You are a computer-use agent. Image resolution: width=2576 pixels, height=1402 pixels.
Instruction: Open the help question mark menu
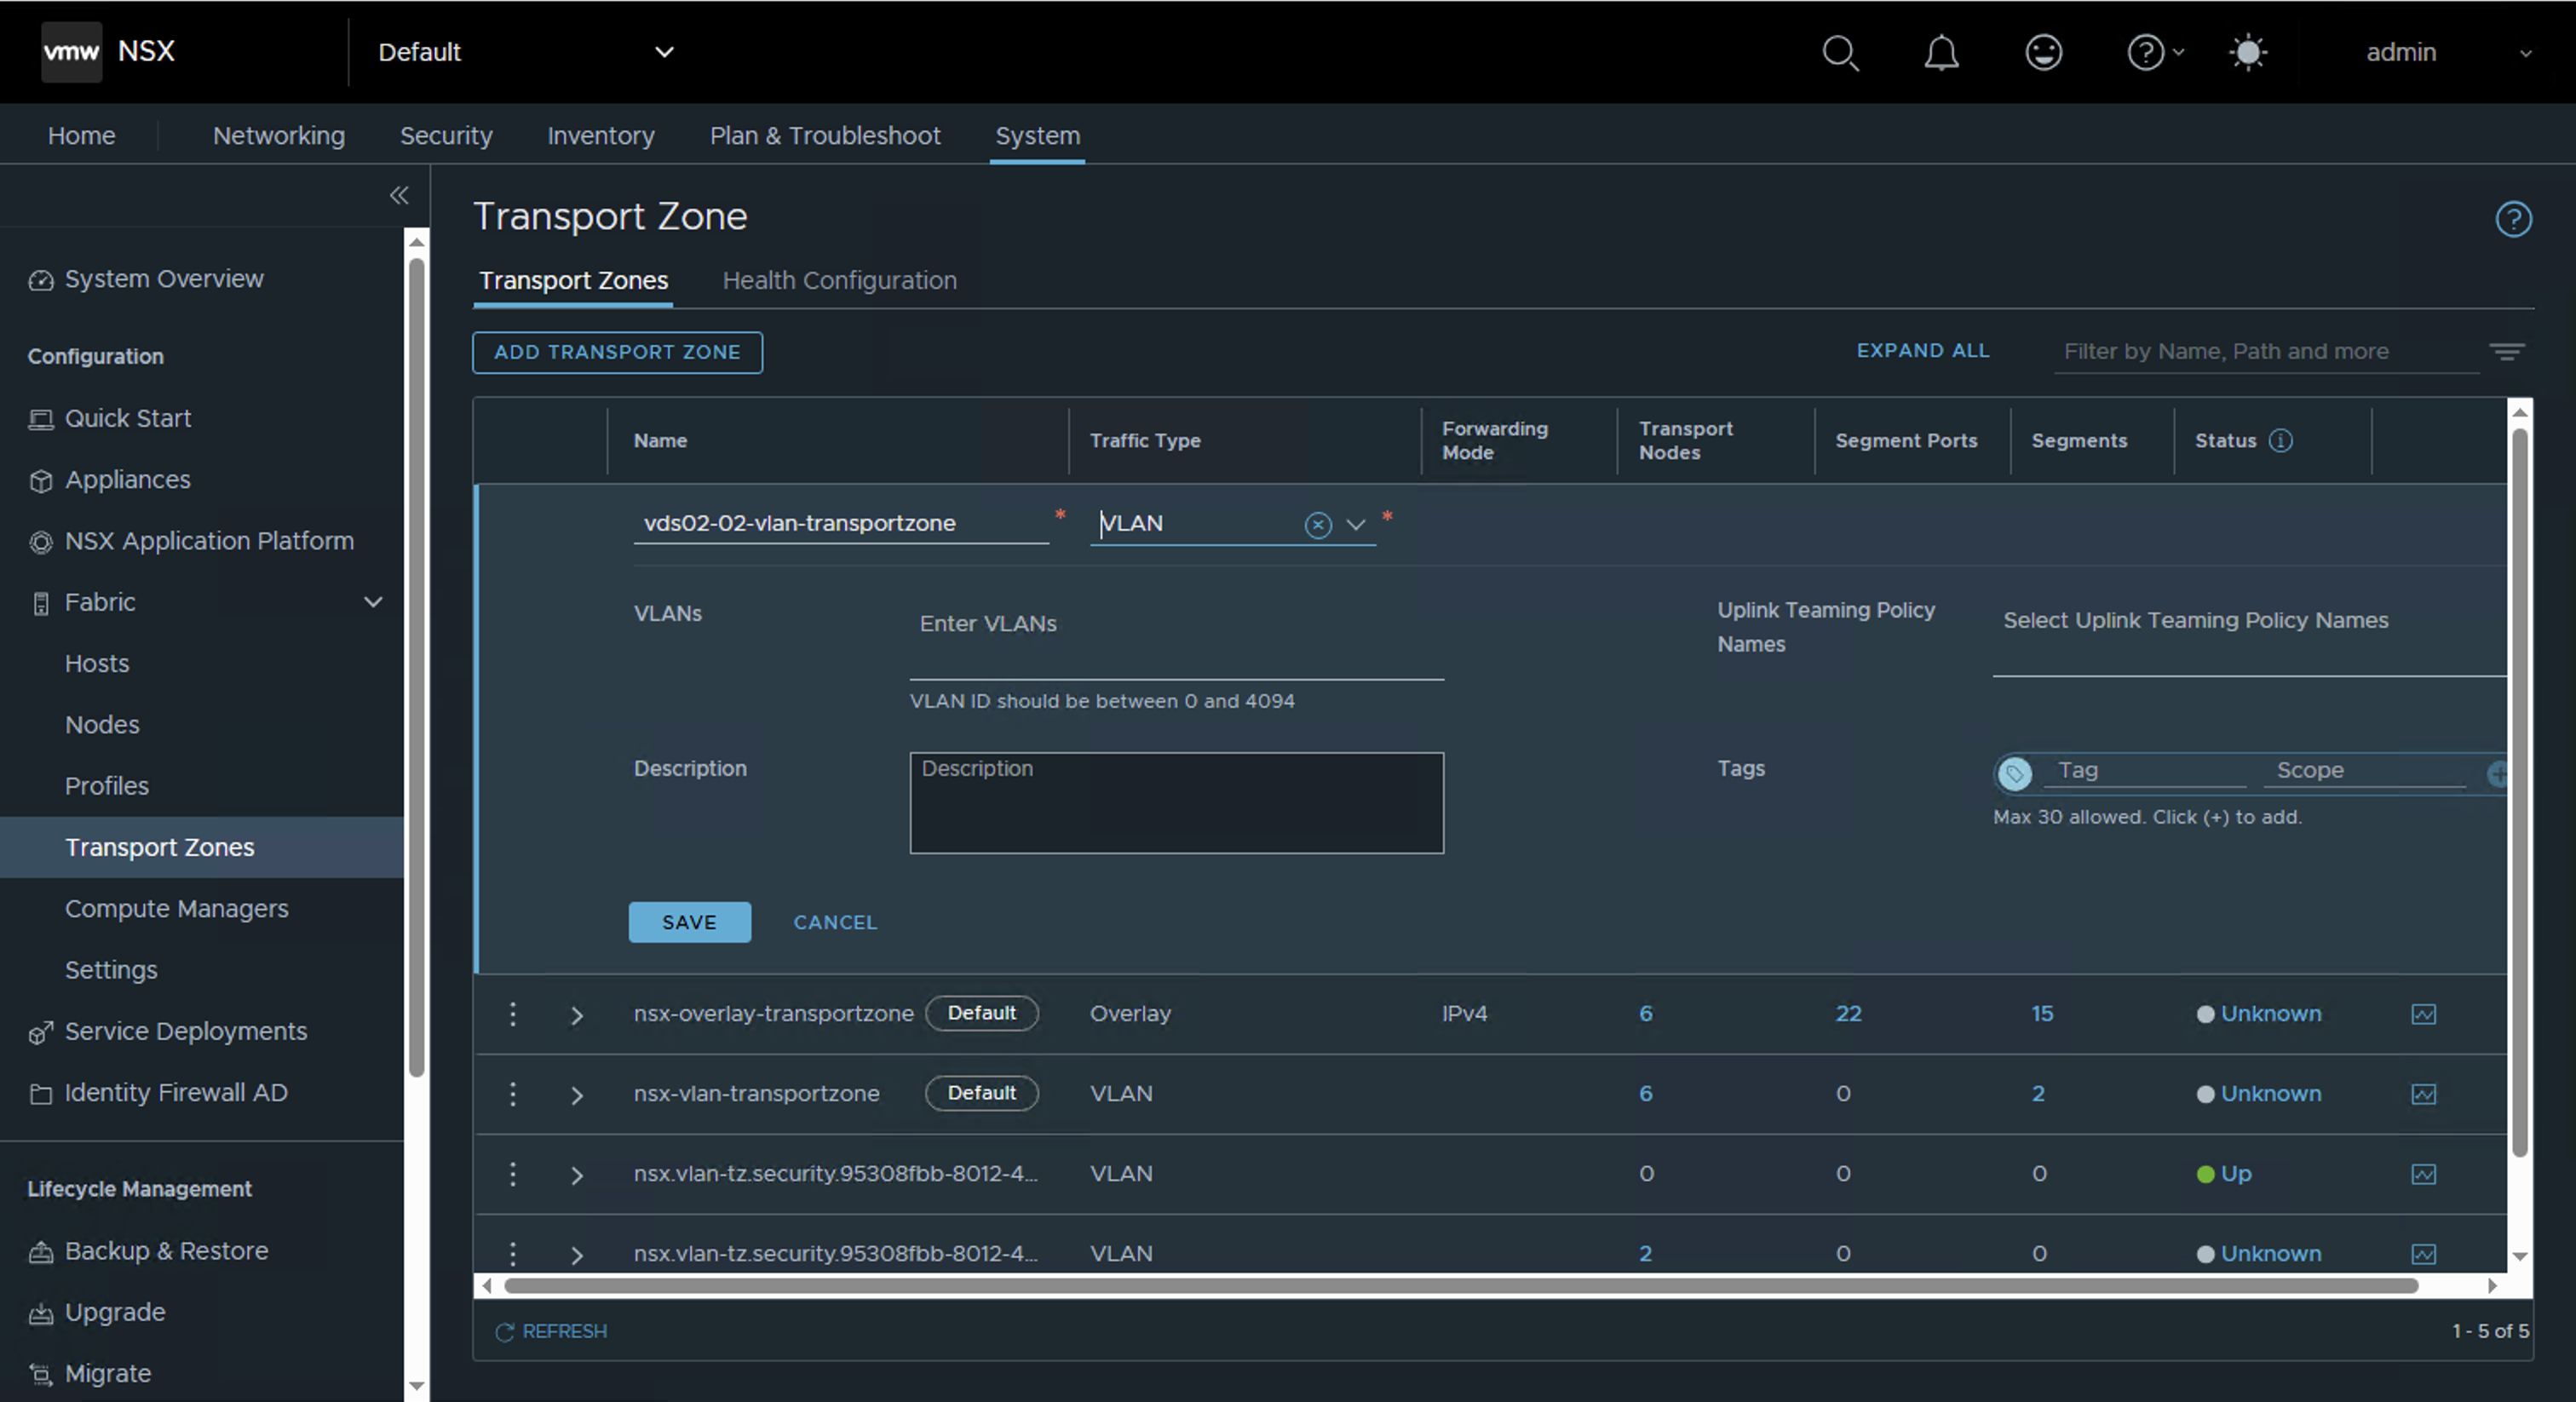click(x=2146, y=52)
